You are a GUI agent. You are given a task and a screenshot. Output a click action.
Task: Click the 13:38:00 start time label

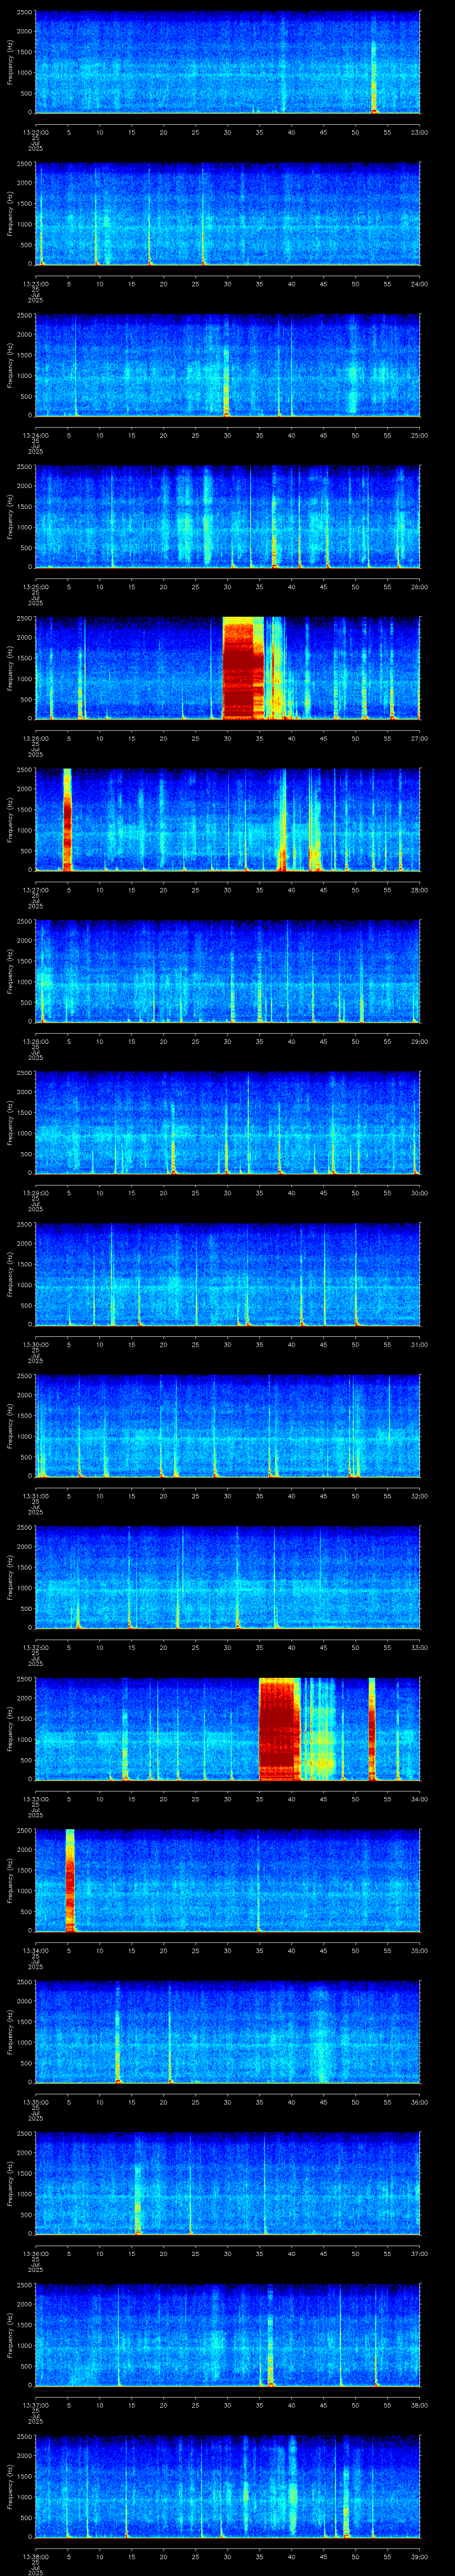35,2556
